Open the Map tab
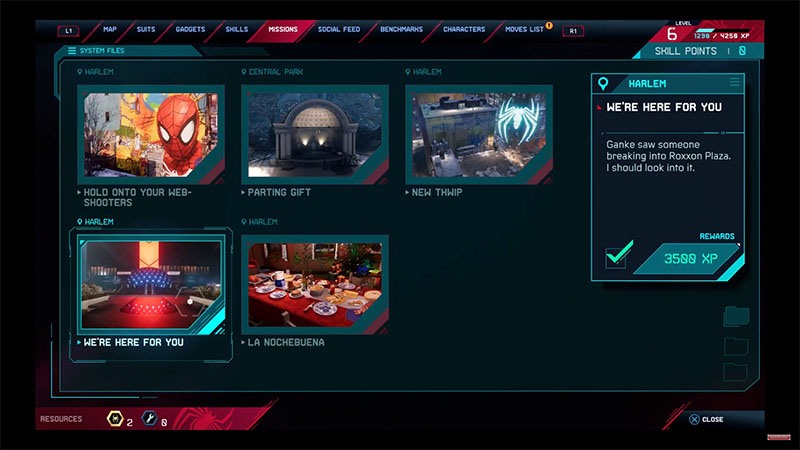The height and width of the screenshot is (450, 800). point(110,29)
